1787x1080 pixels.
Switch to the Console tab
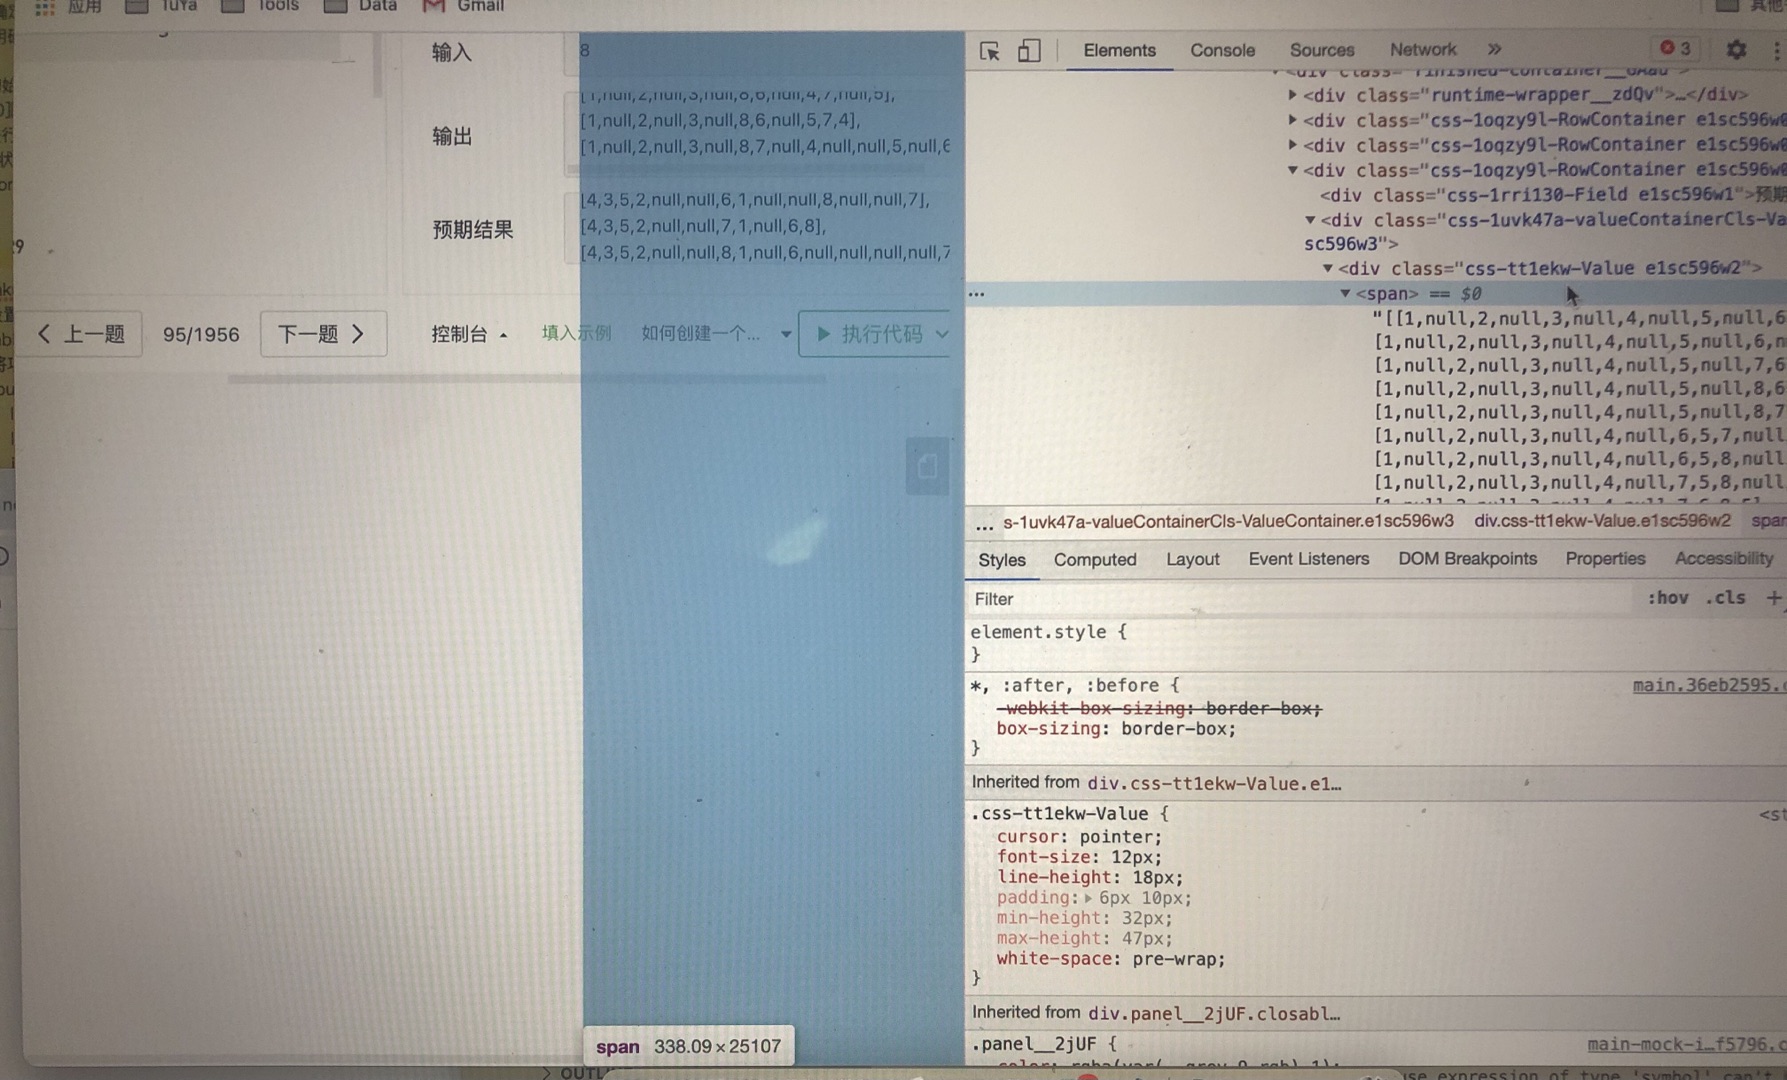coord(1222,50)
